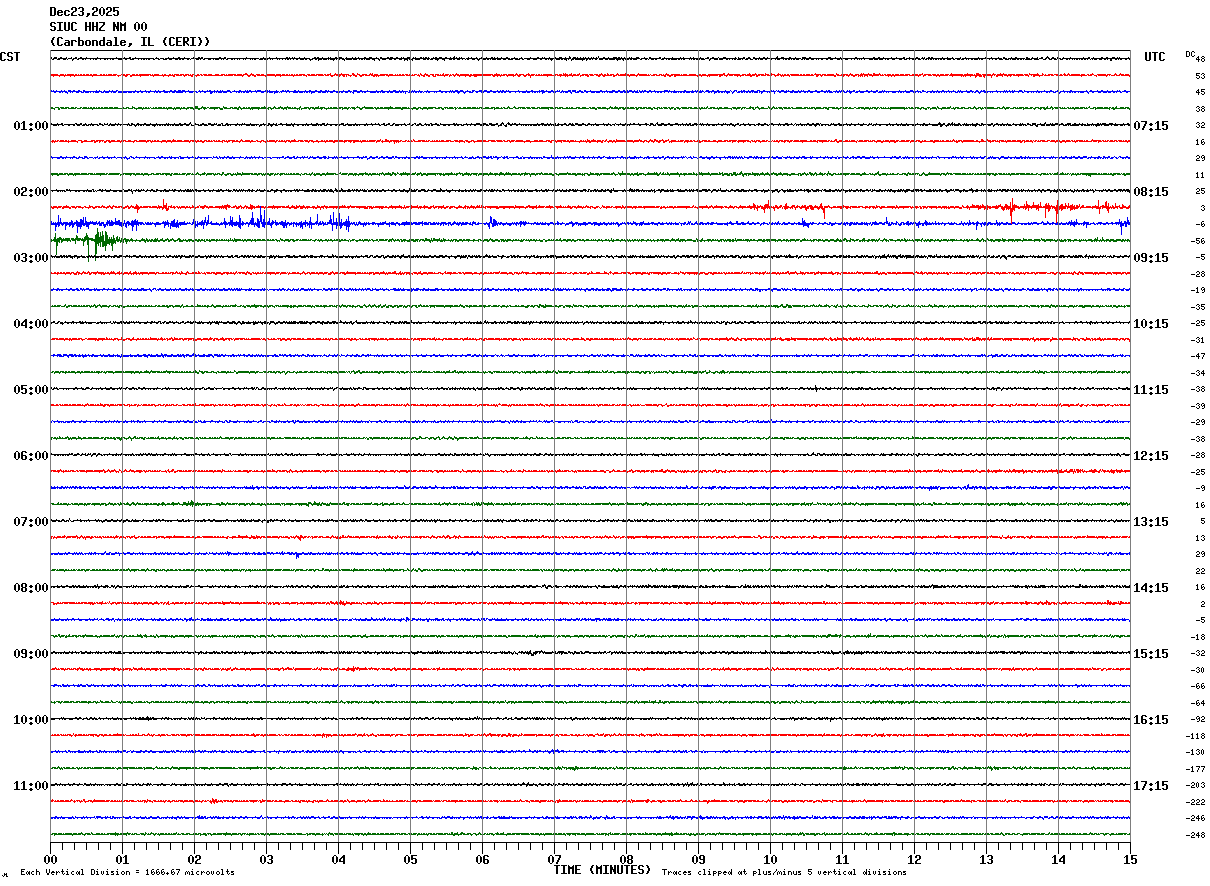Viewport: 1210px width, 886px height.
Task: Select the CST axis header
Action: (x=10, y=58)
